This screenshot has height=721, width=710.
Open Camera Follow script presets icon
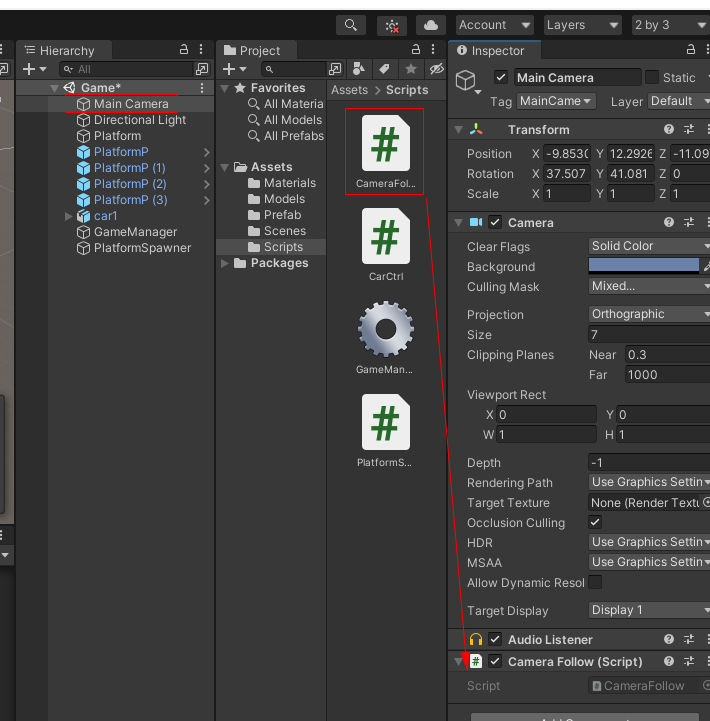tap(689, 661)
